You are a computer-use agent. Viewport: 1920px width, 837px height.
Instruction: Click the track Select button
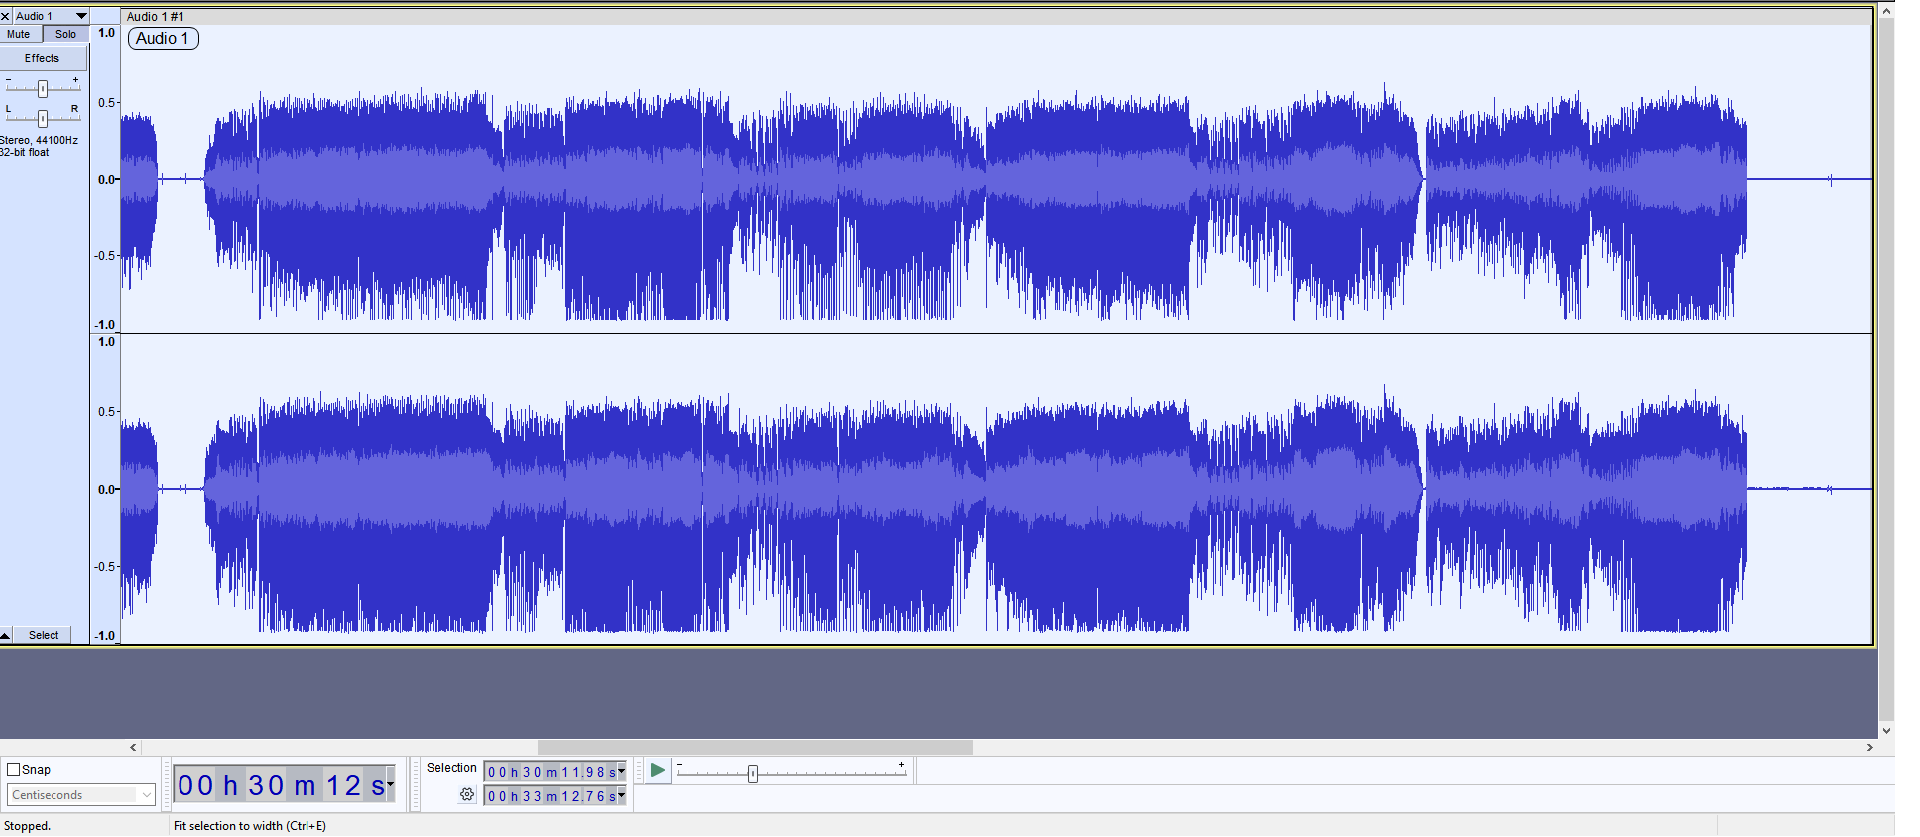44,636
